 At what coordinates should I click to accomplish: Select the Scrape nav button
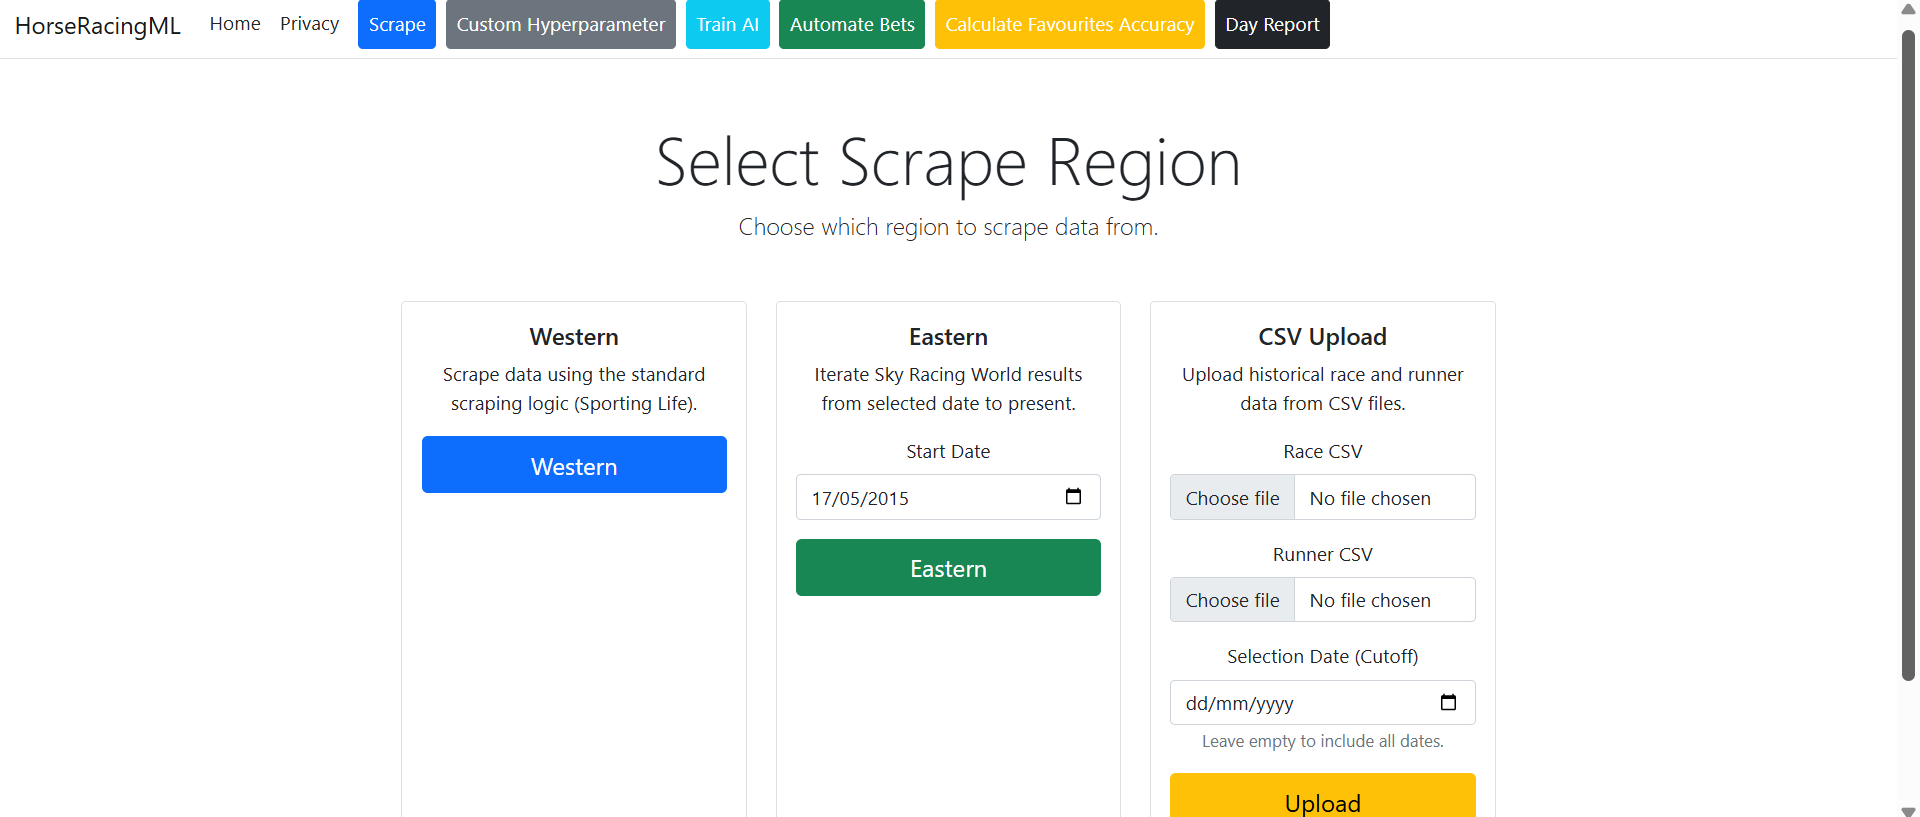coord(397,25)
